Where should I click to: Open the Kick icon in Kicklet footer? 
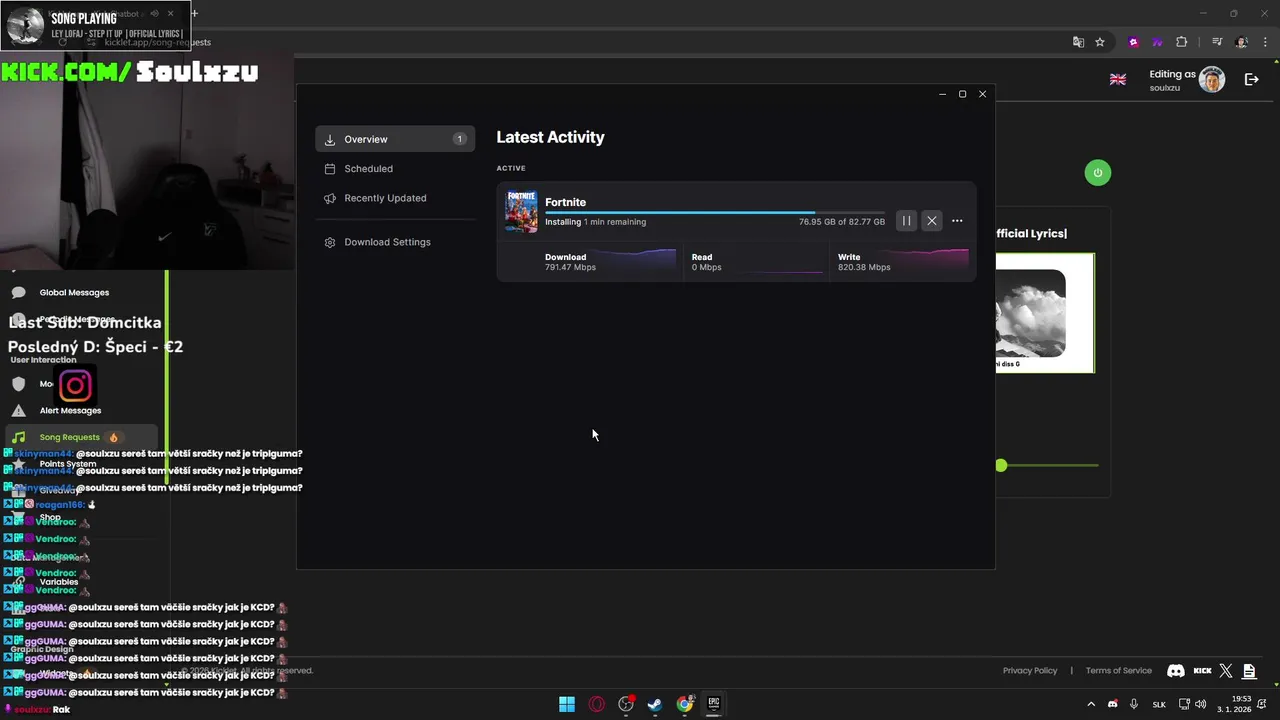coord(1203,671)
